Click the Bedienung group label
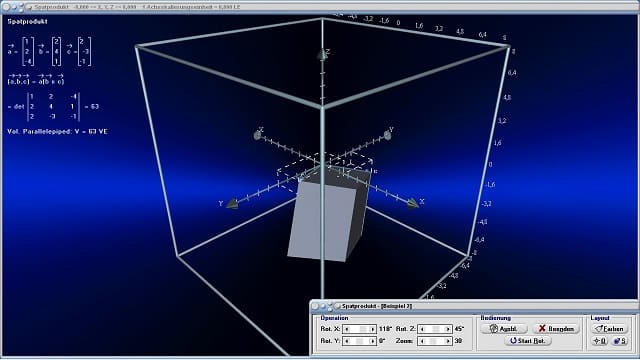Viewport: 640px width, 360px height. 496,318
